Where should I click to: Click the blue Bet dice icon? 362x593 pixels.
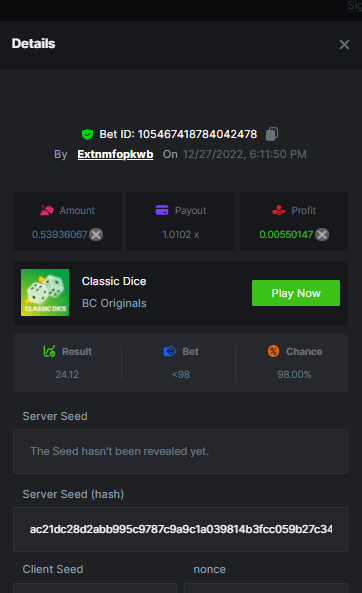[x=170, y=351]
